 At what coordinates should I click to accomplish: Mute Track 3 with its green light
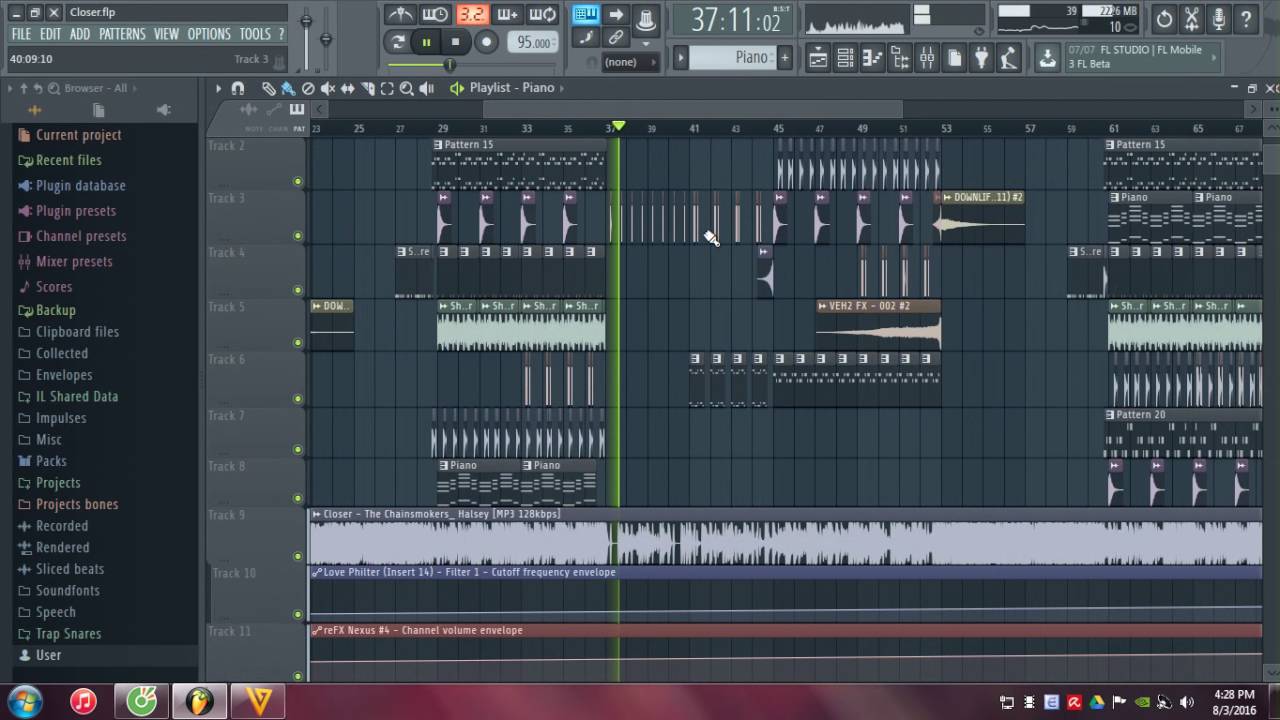point(298,236)
